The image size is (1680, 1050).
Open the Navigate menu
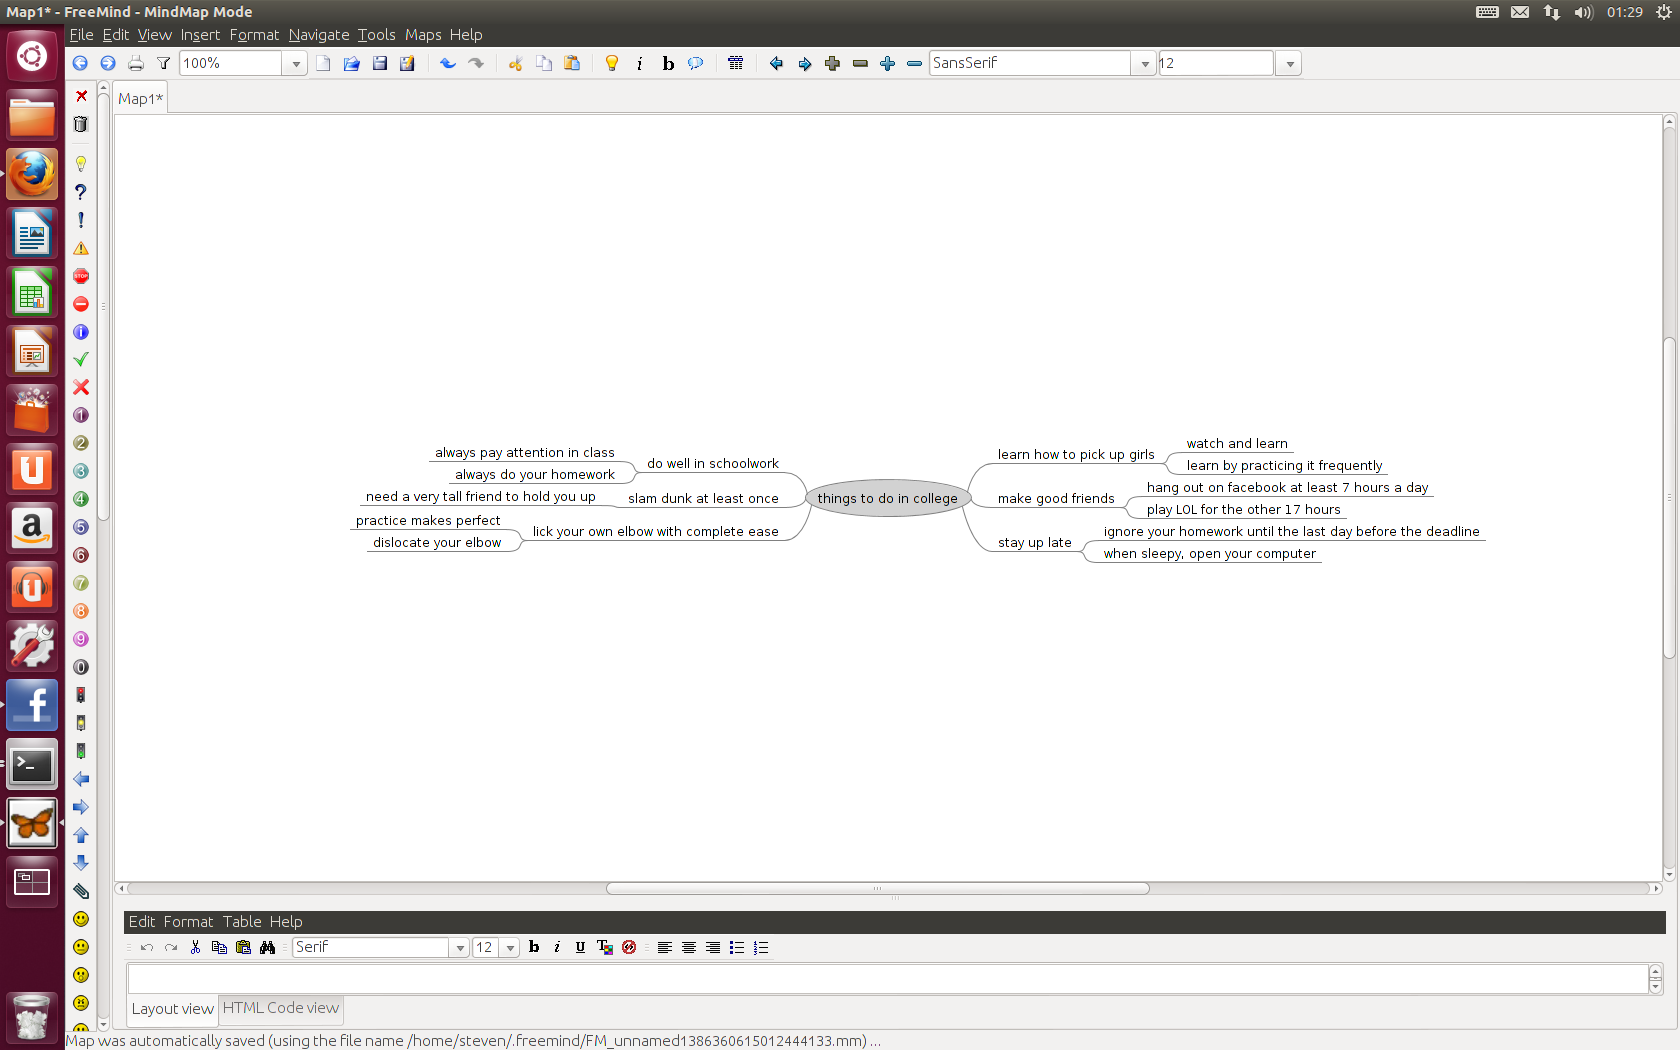pyautogui.click(x=318, y=35)
